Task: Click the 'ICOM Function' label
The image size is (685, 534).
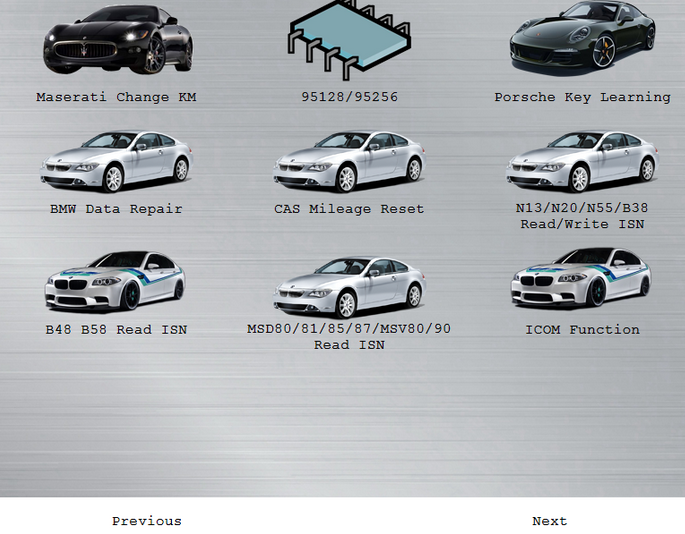Action: point(582,329)
